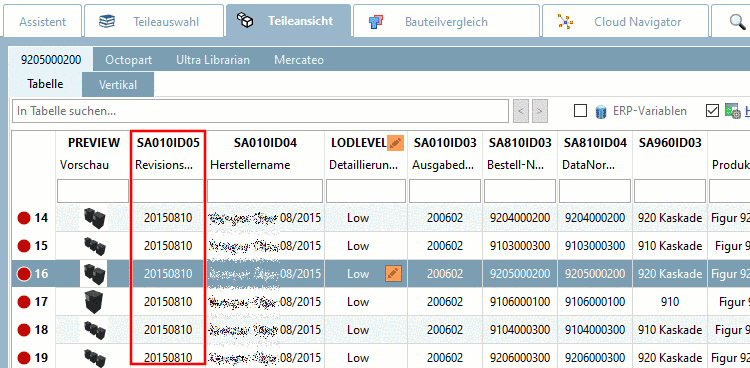Select the Tabelle view tab

[x=45, y=85]
